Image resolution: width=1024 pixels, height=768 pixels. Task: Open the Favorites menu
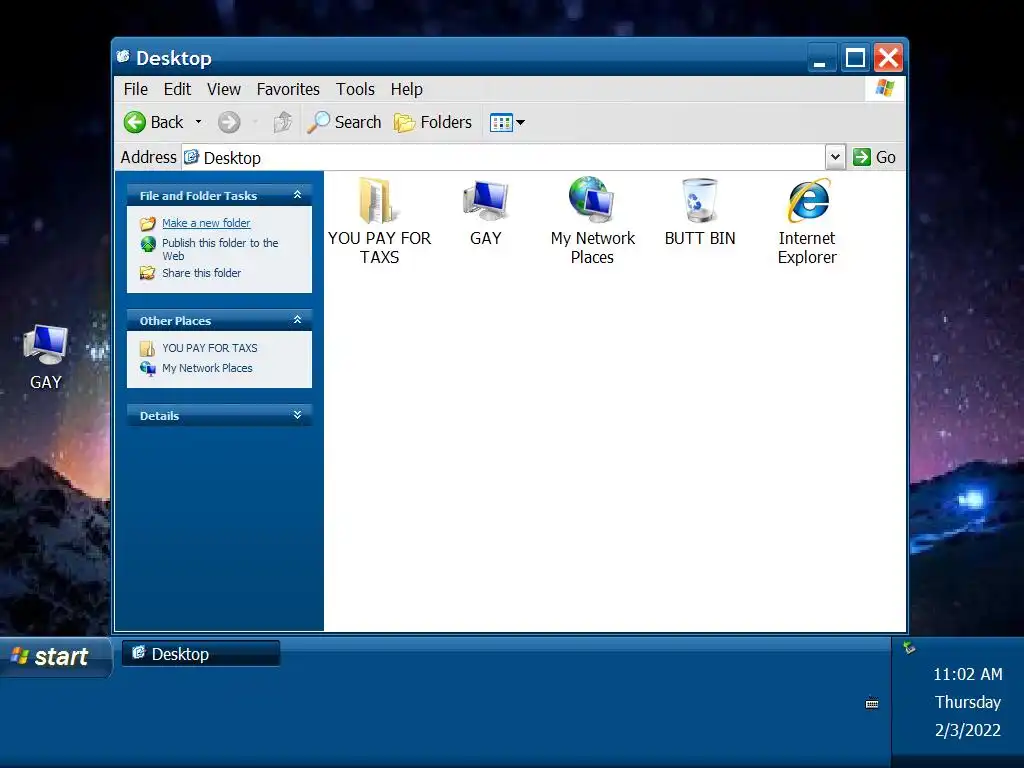tap(288, 89)
